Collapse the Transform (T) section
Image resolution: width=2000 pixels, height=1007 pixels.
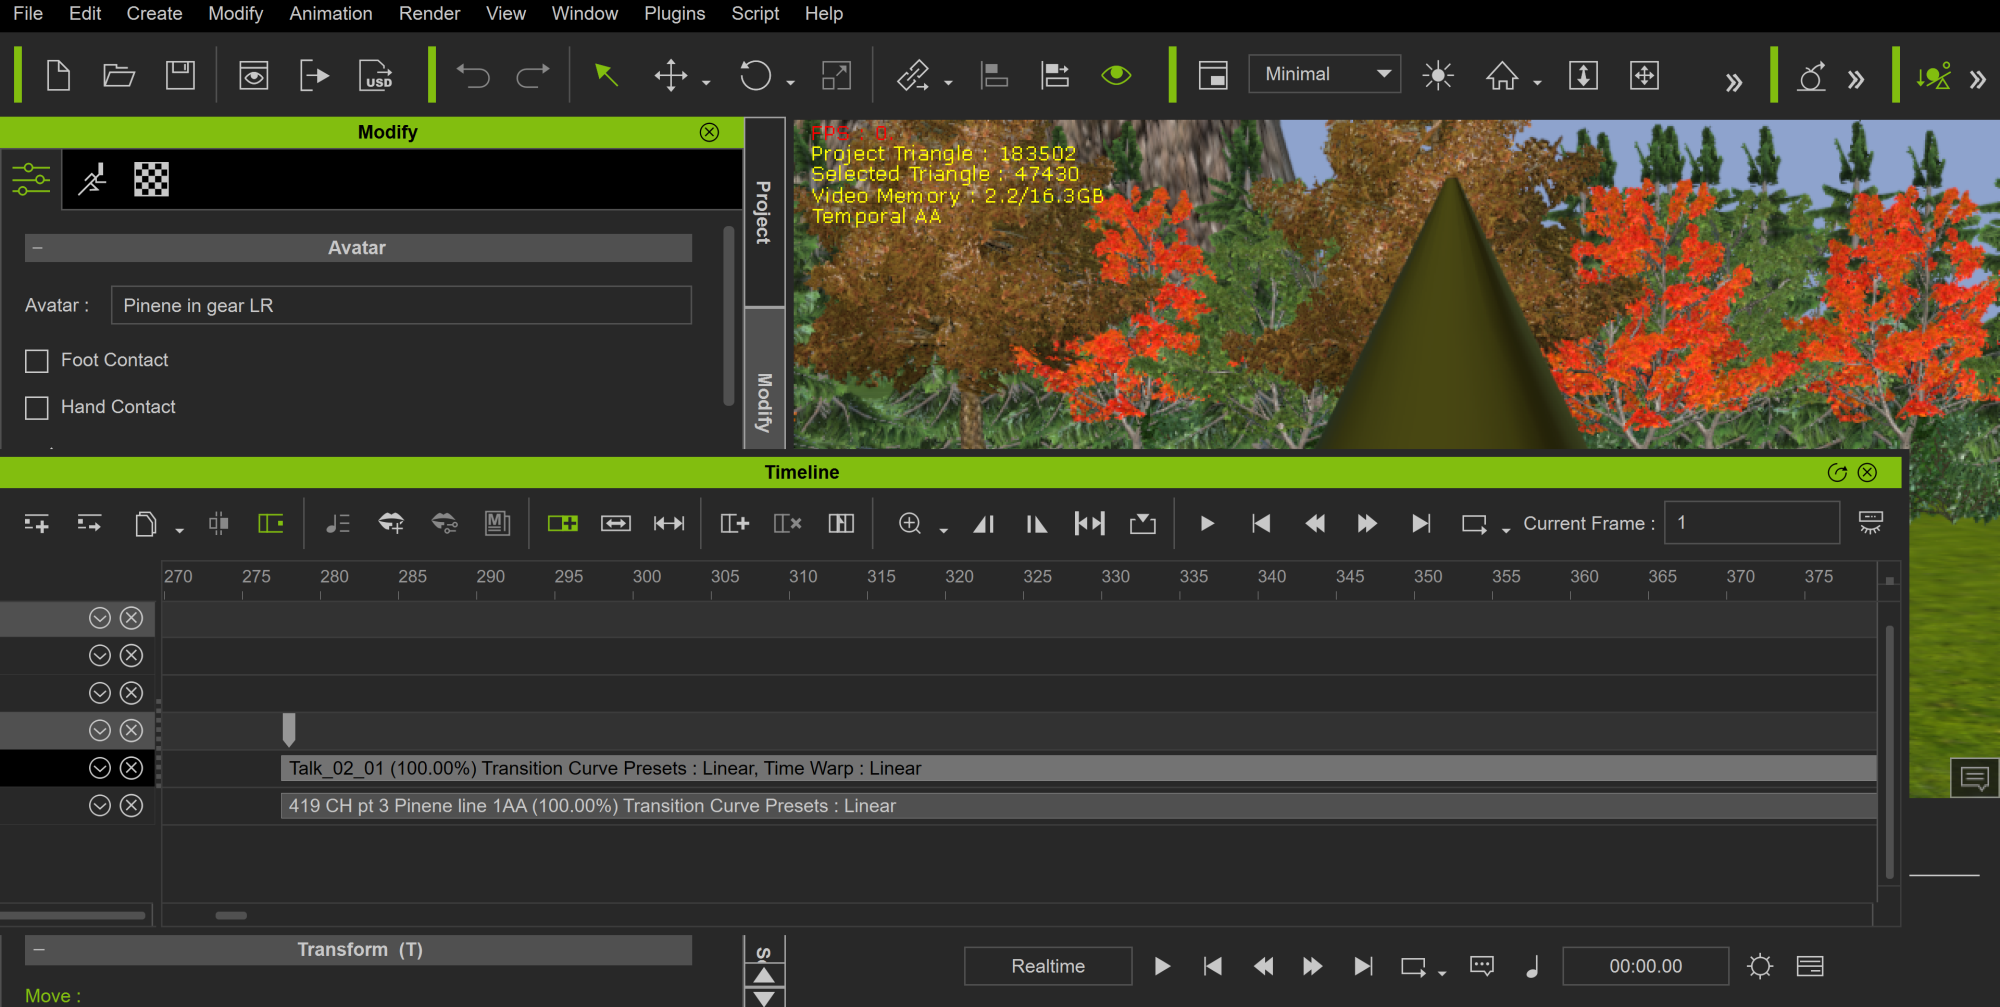[38, 950]
